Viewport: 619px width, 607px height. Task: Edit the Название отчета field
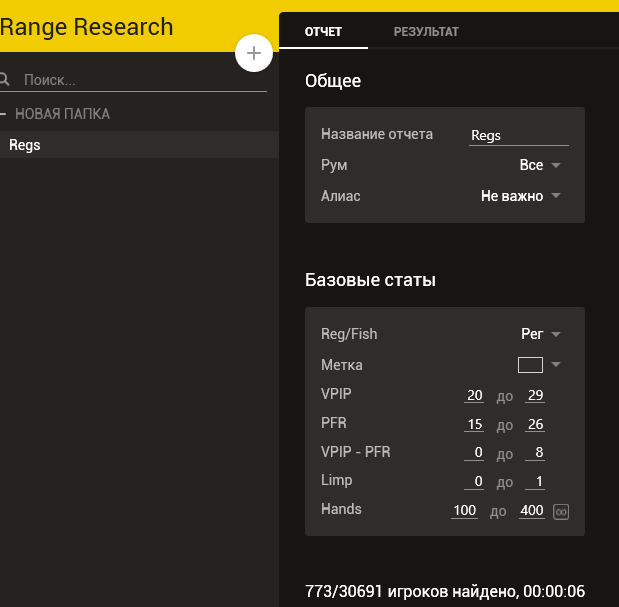(518, 136)
